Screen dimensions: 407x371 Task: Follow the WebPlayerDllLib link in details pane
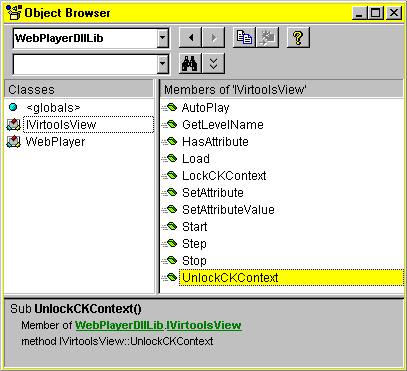tap(119, 325)
